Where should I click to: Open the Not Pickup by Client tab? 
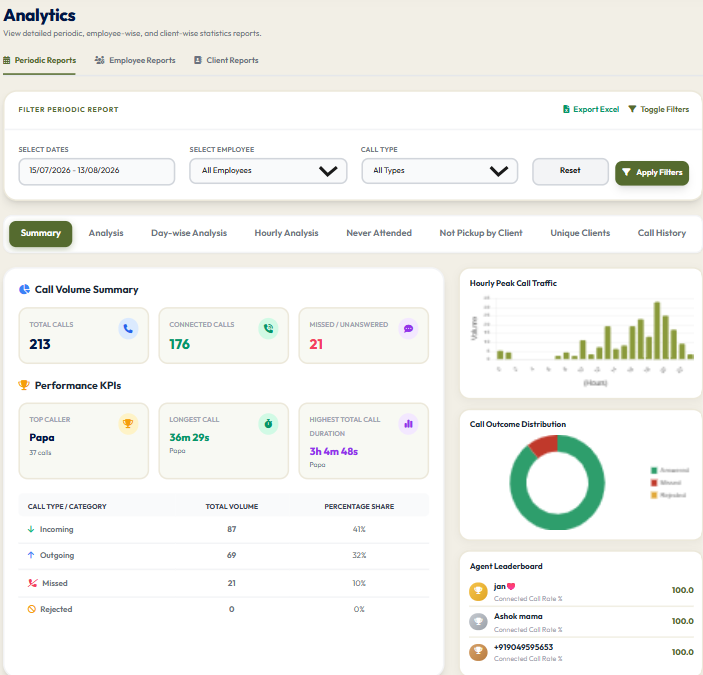pyautogui.click(x=481, y=233)
